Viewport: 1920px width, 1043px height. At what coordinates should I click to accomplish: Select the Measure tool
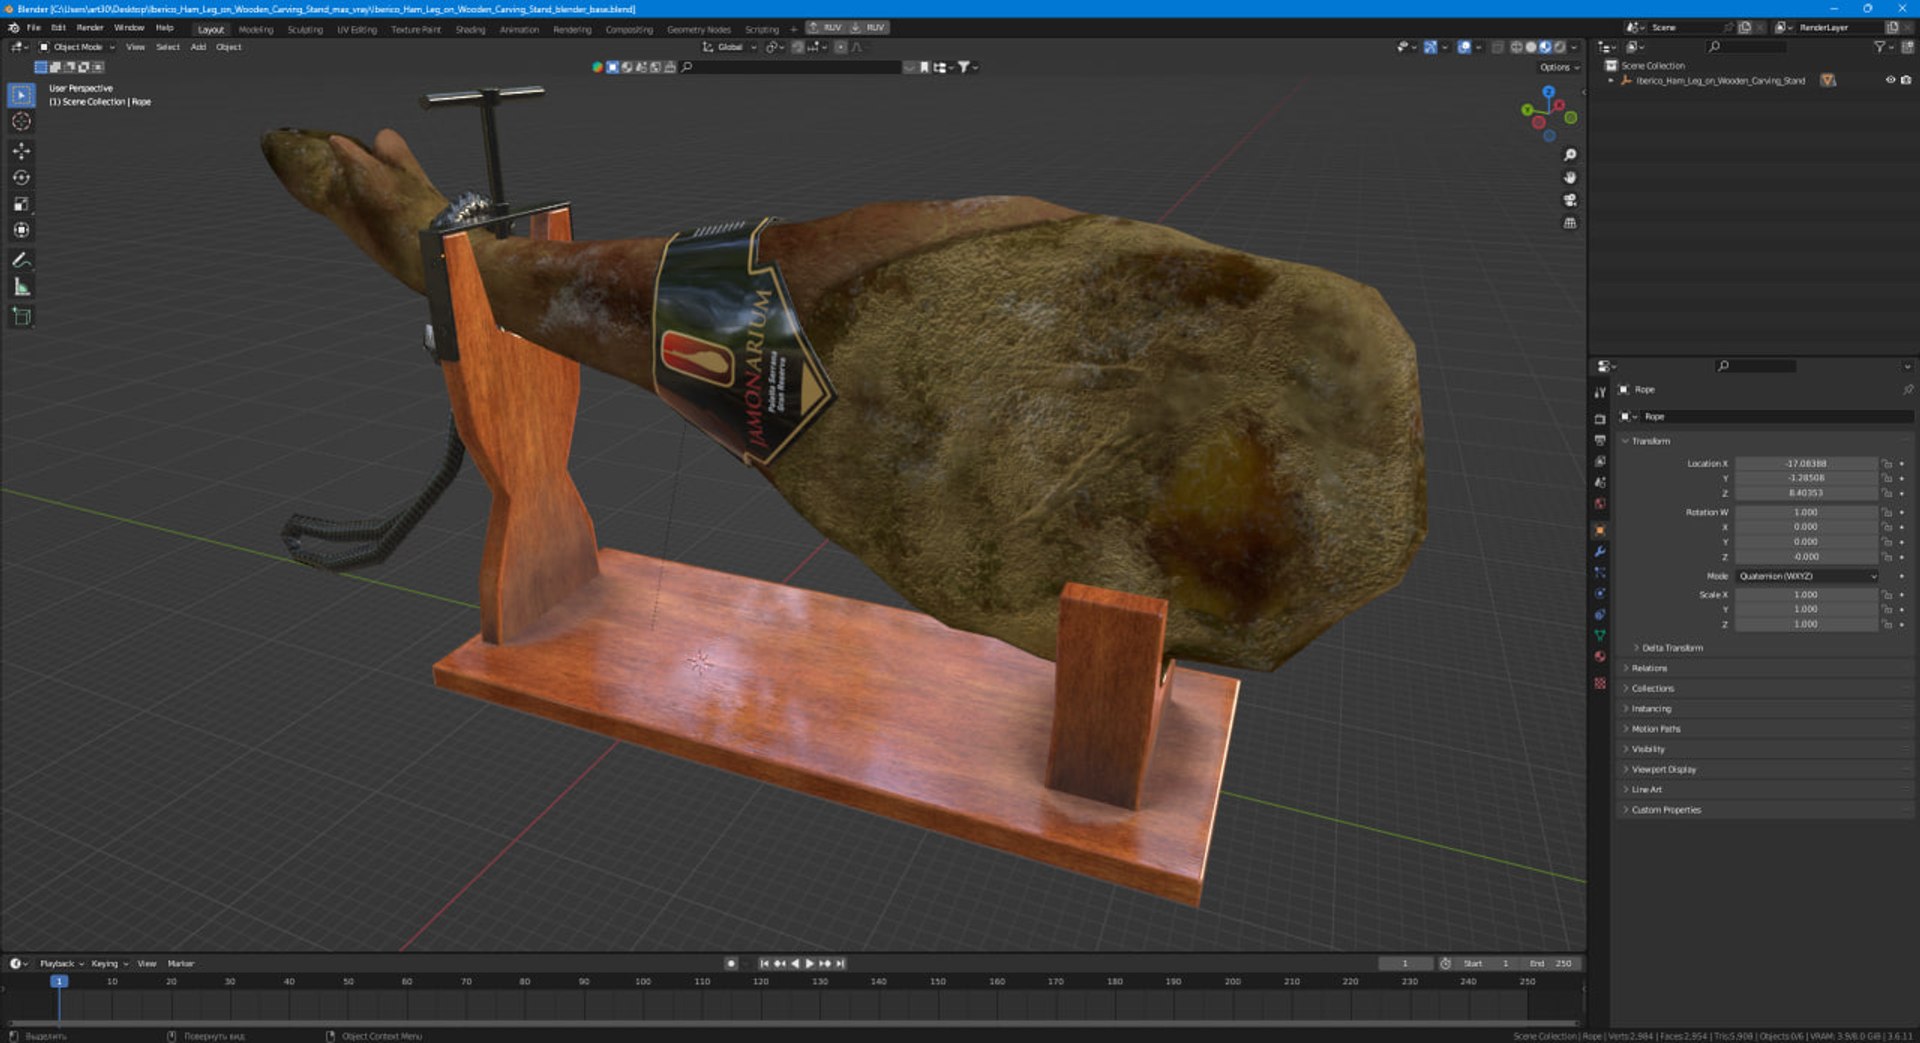tap(21, 287)
